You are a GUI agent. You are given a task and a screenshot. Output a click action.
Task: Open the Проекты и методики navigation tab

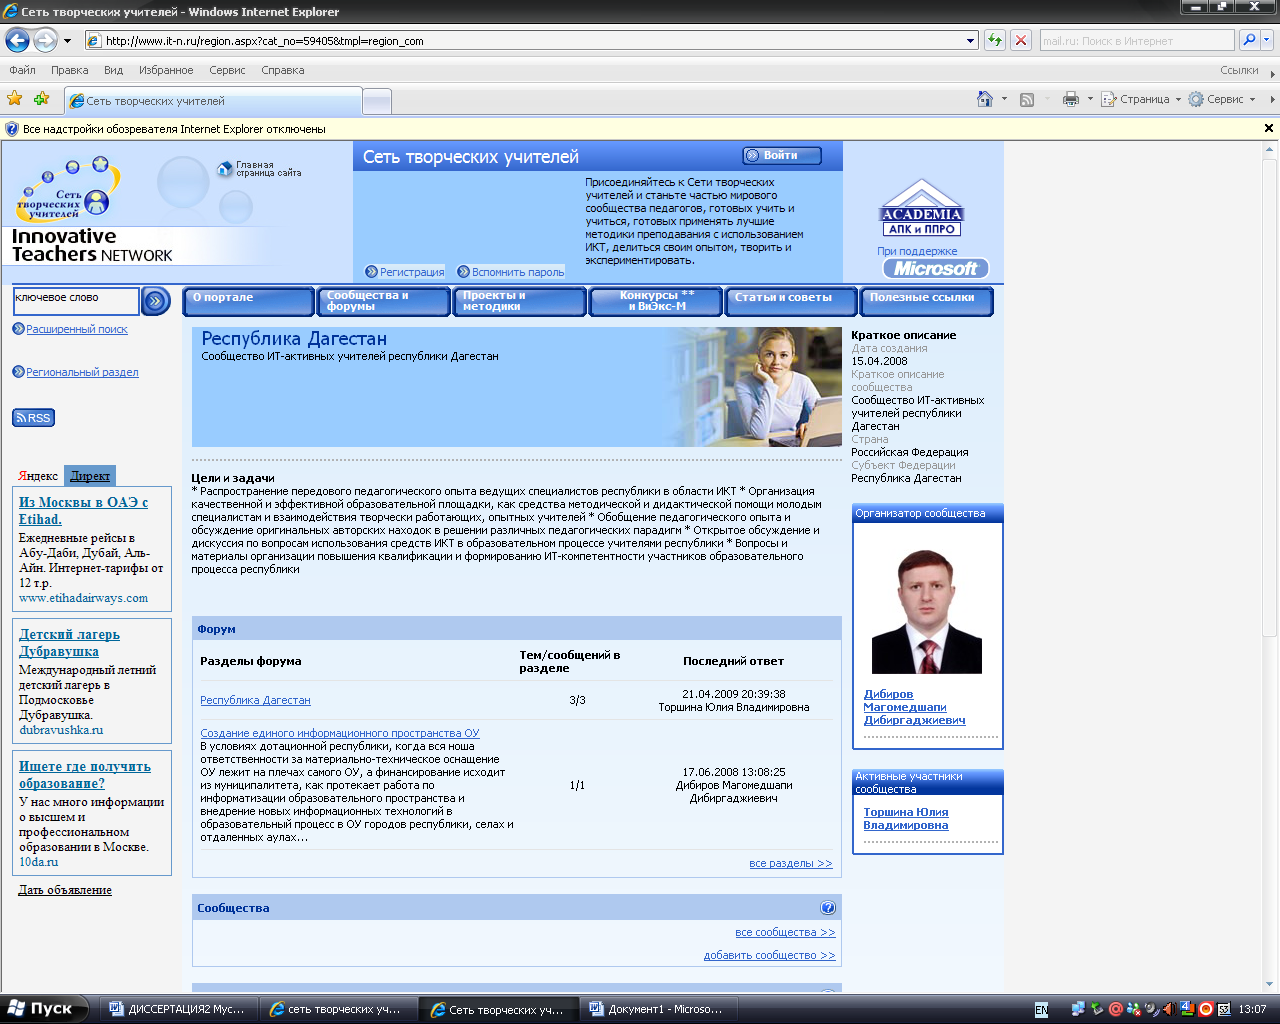[x=521, y=301]
